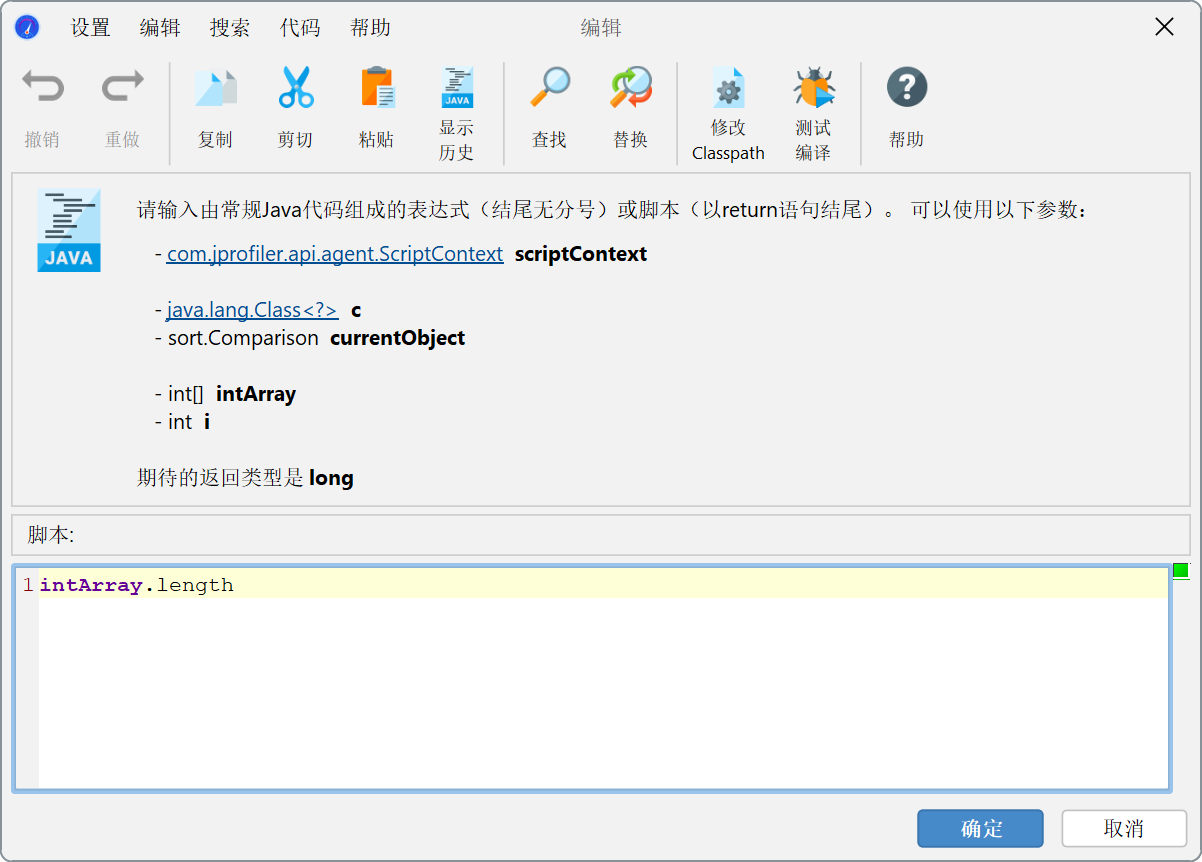Click the 重做 (redo) toolbar icon
The width and height of the screenshot is (1202, 862).
[x=122, y=88]
